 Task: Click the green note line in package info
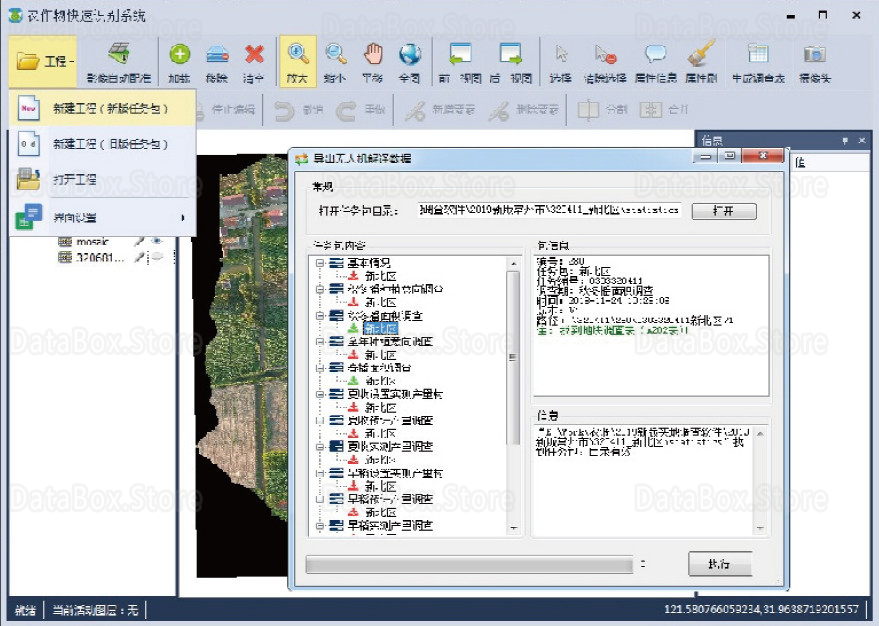tap(612, 330)
